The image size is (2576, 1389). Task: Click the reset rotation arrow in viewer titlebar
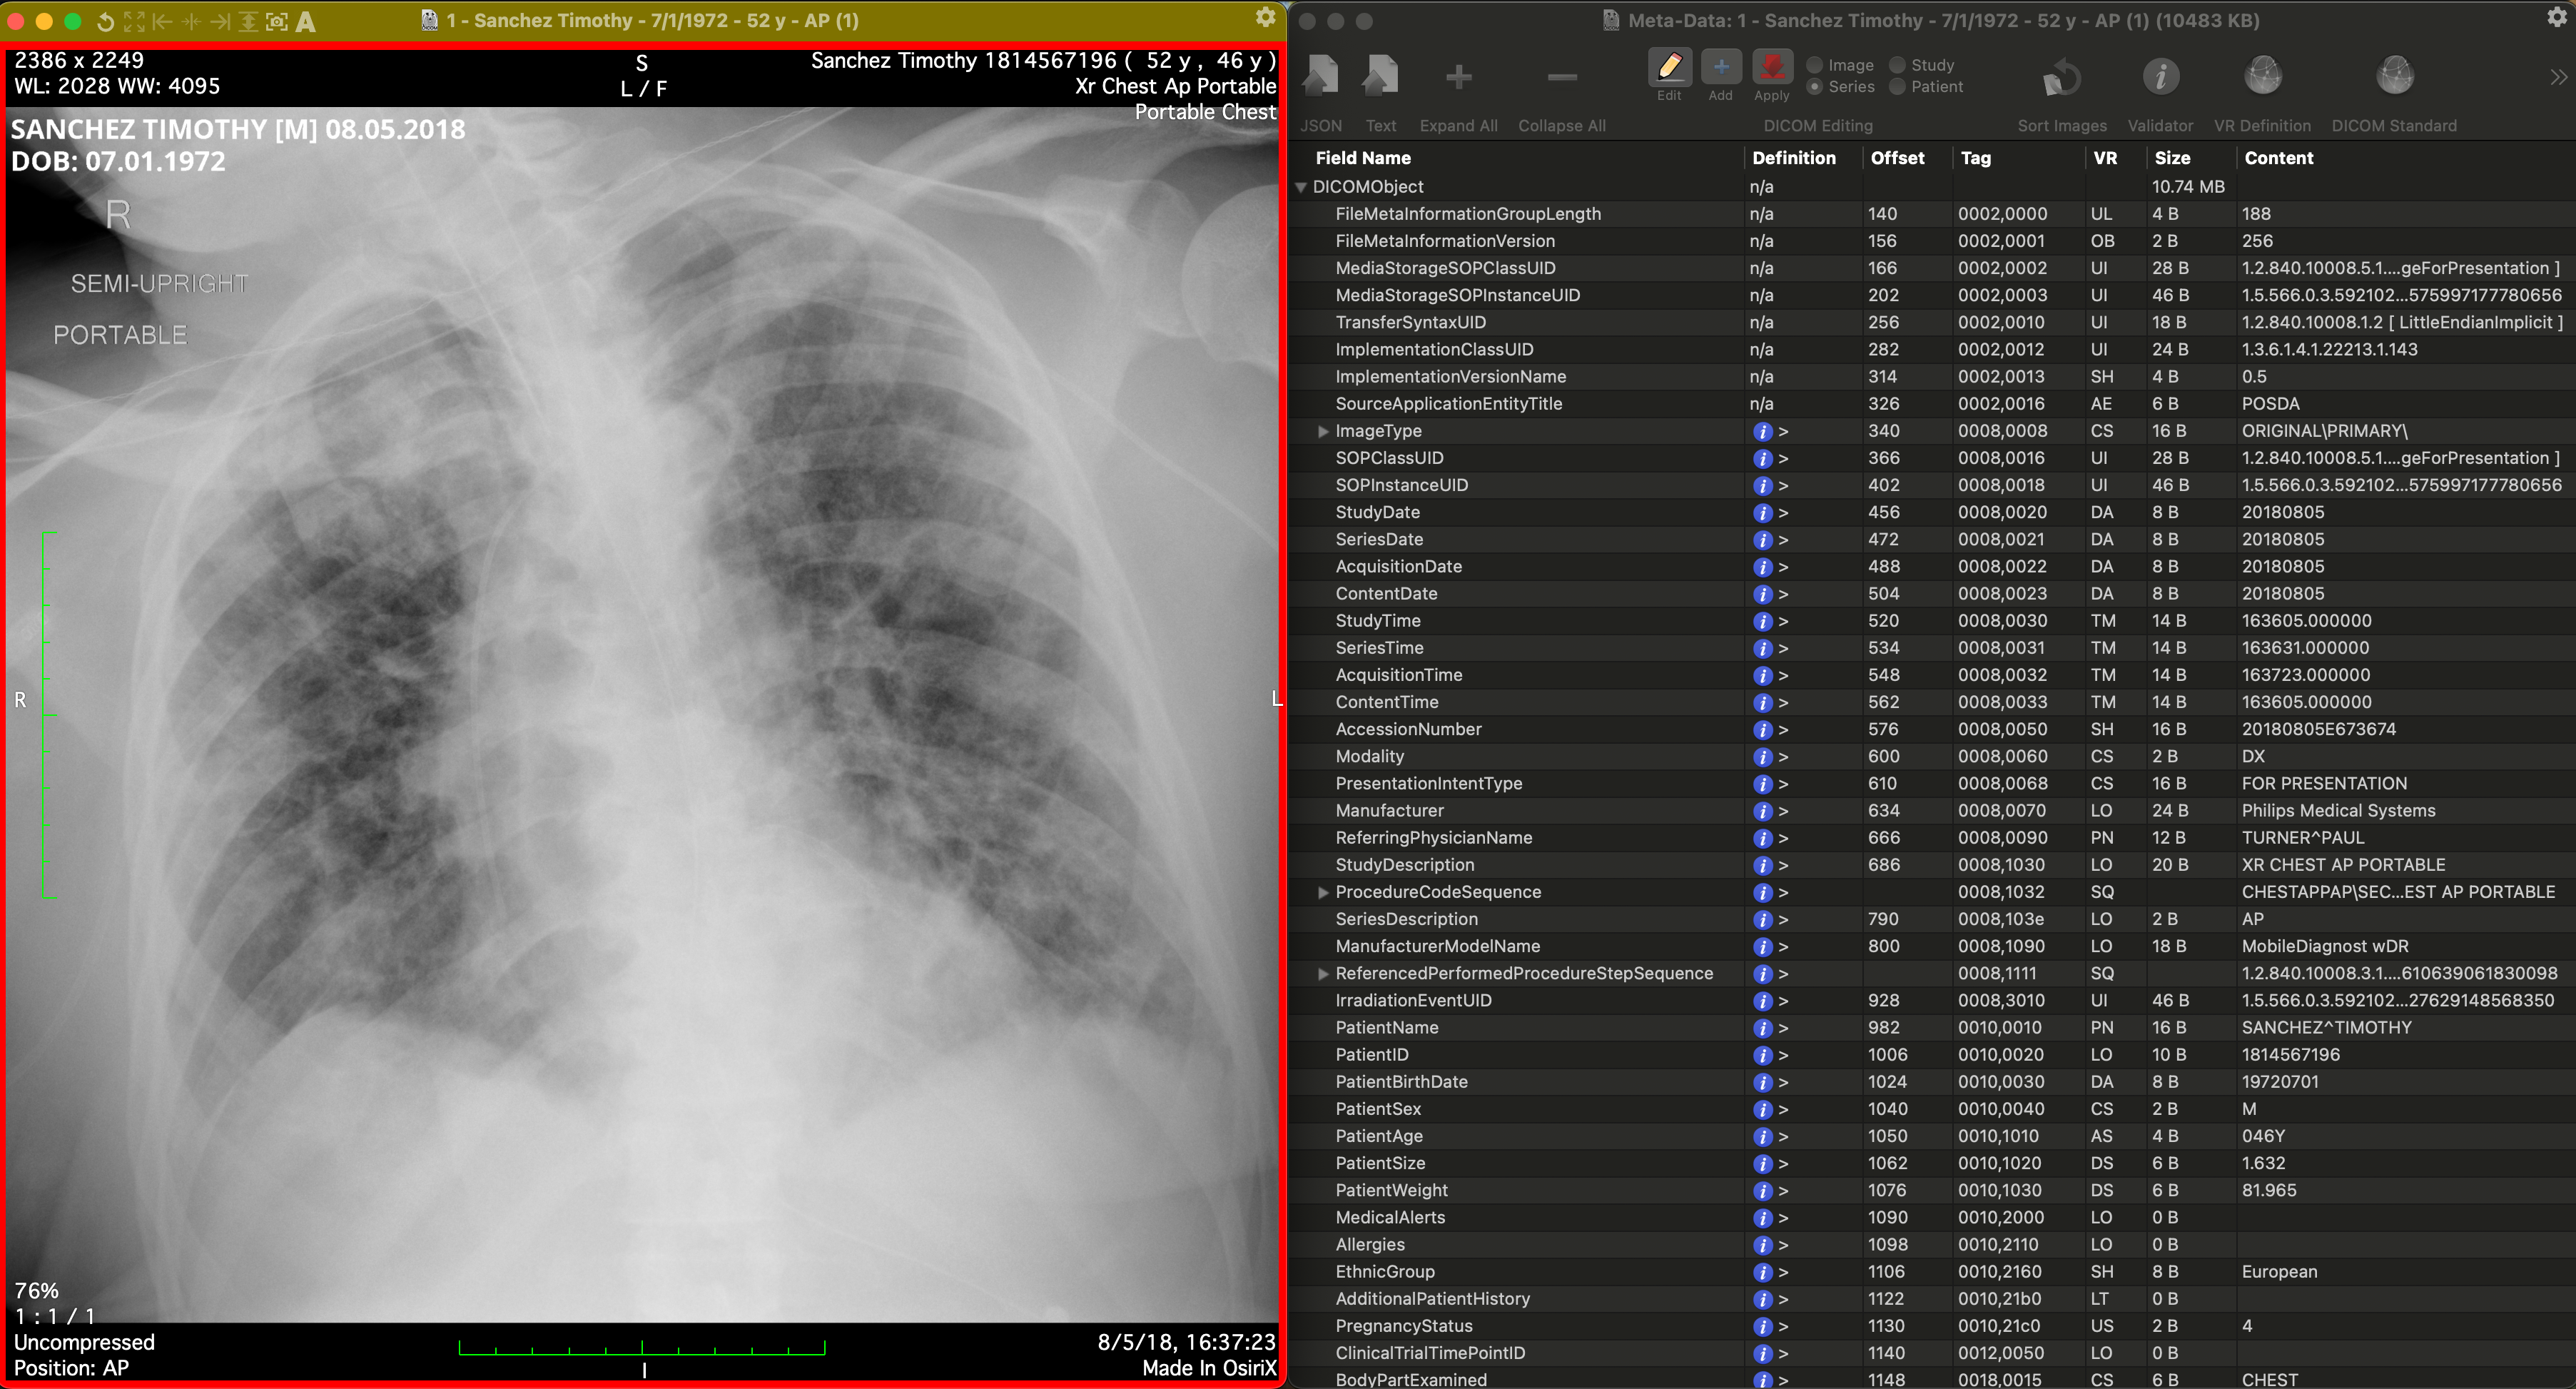pyautogui.click(x=105, y=21)
